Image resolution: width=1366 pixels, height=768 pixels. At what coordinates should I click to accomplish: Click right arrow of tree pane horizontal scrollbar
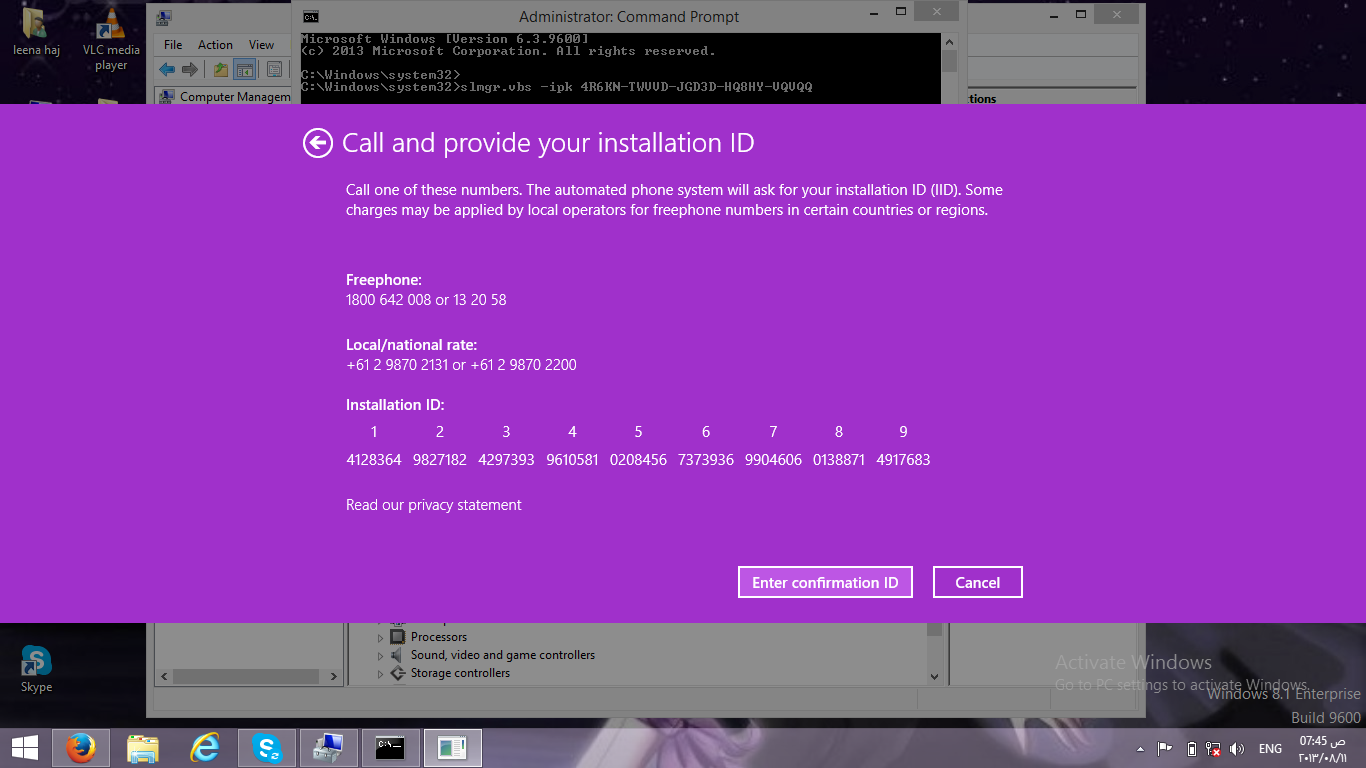coord(334,677)
